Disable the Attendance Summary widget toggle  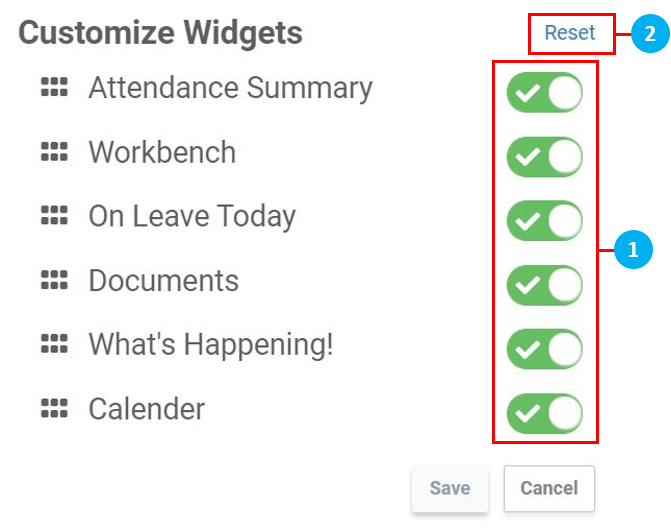coord(544,93)
